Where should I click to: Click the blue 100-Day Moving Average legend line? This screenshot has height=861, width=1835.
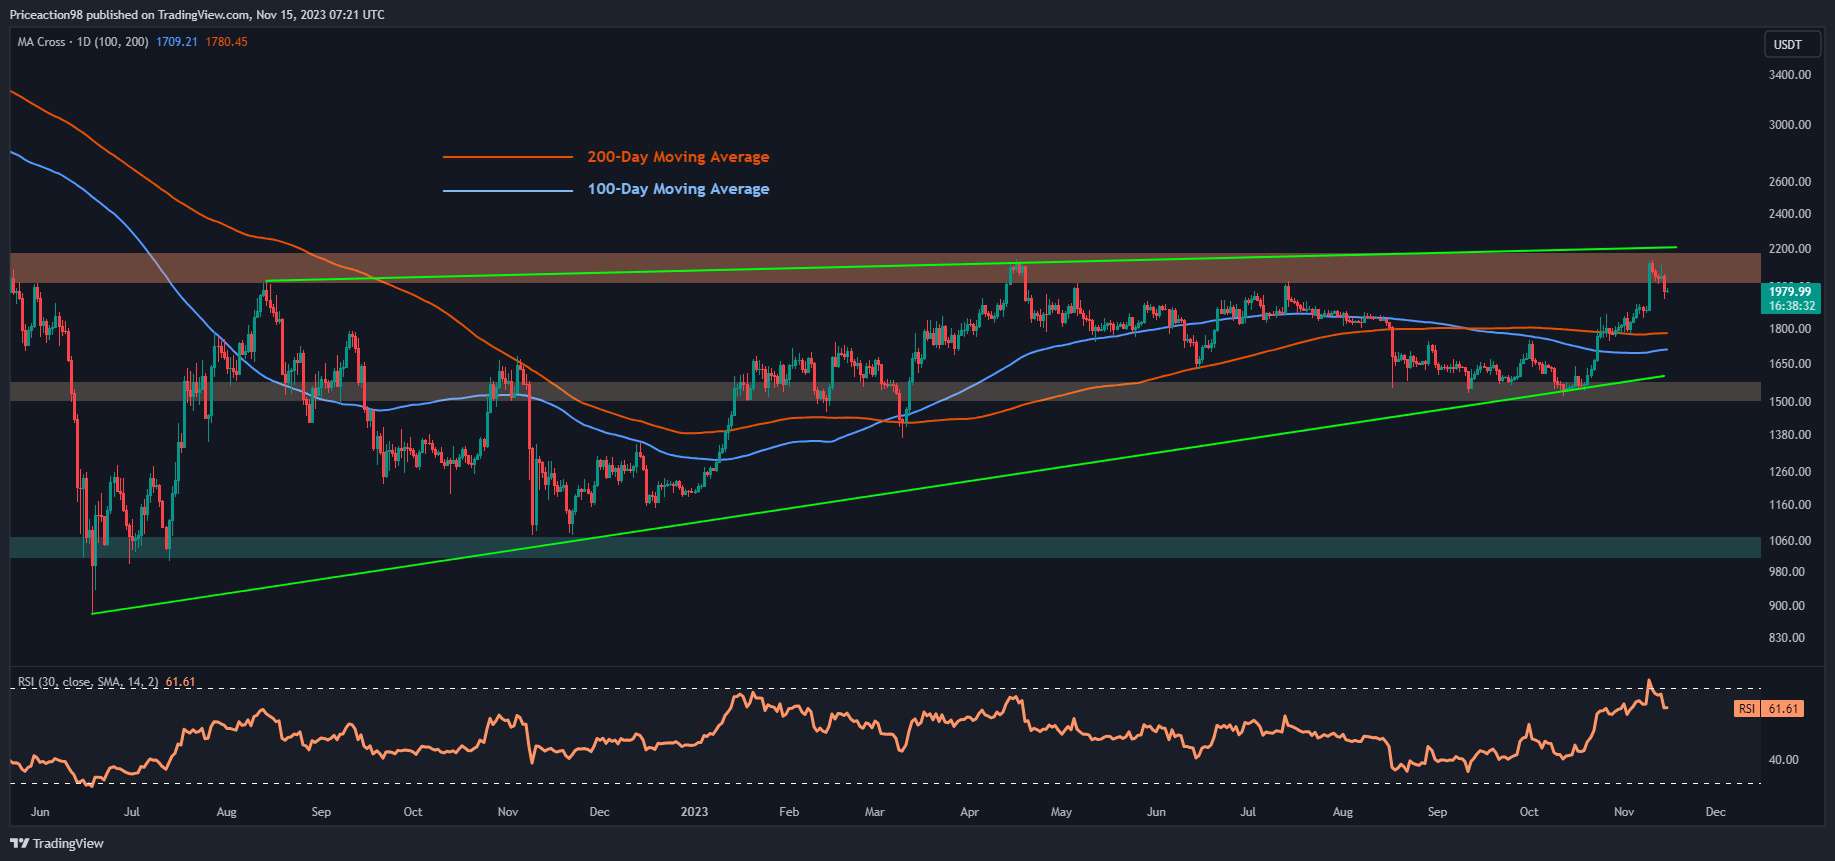[508, 189]
